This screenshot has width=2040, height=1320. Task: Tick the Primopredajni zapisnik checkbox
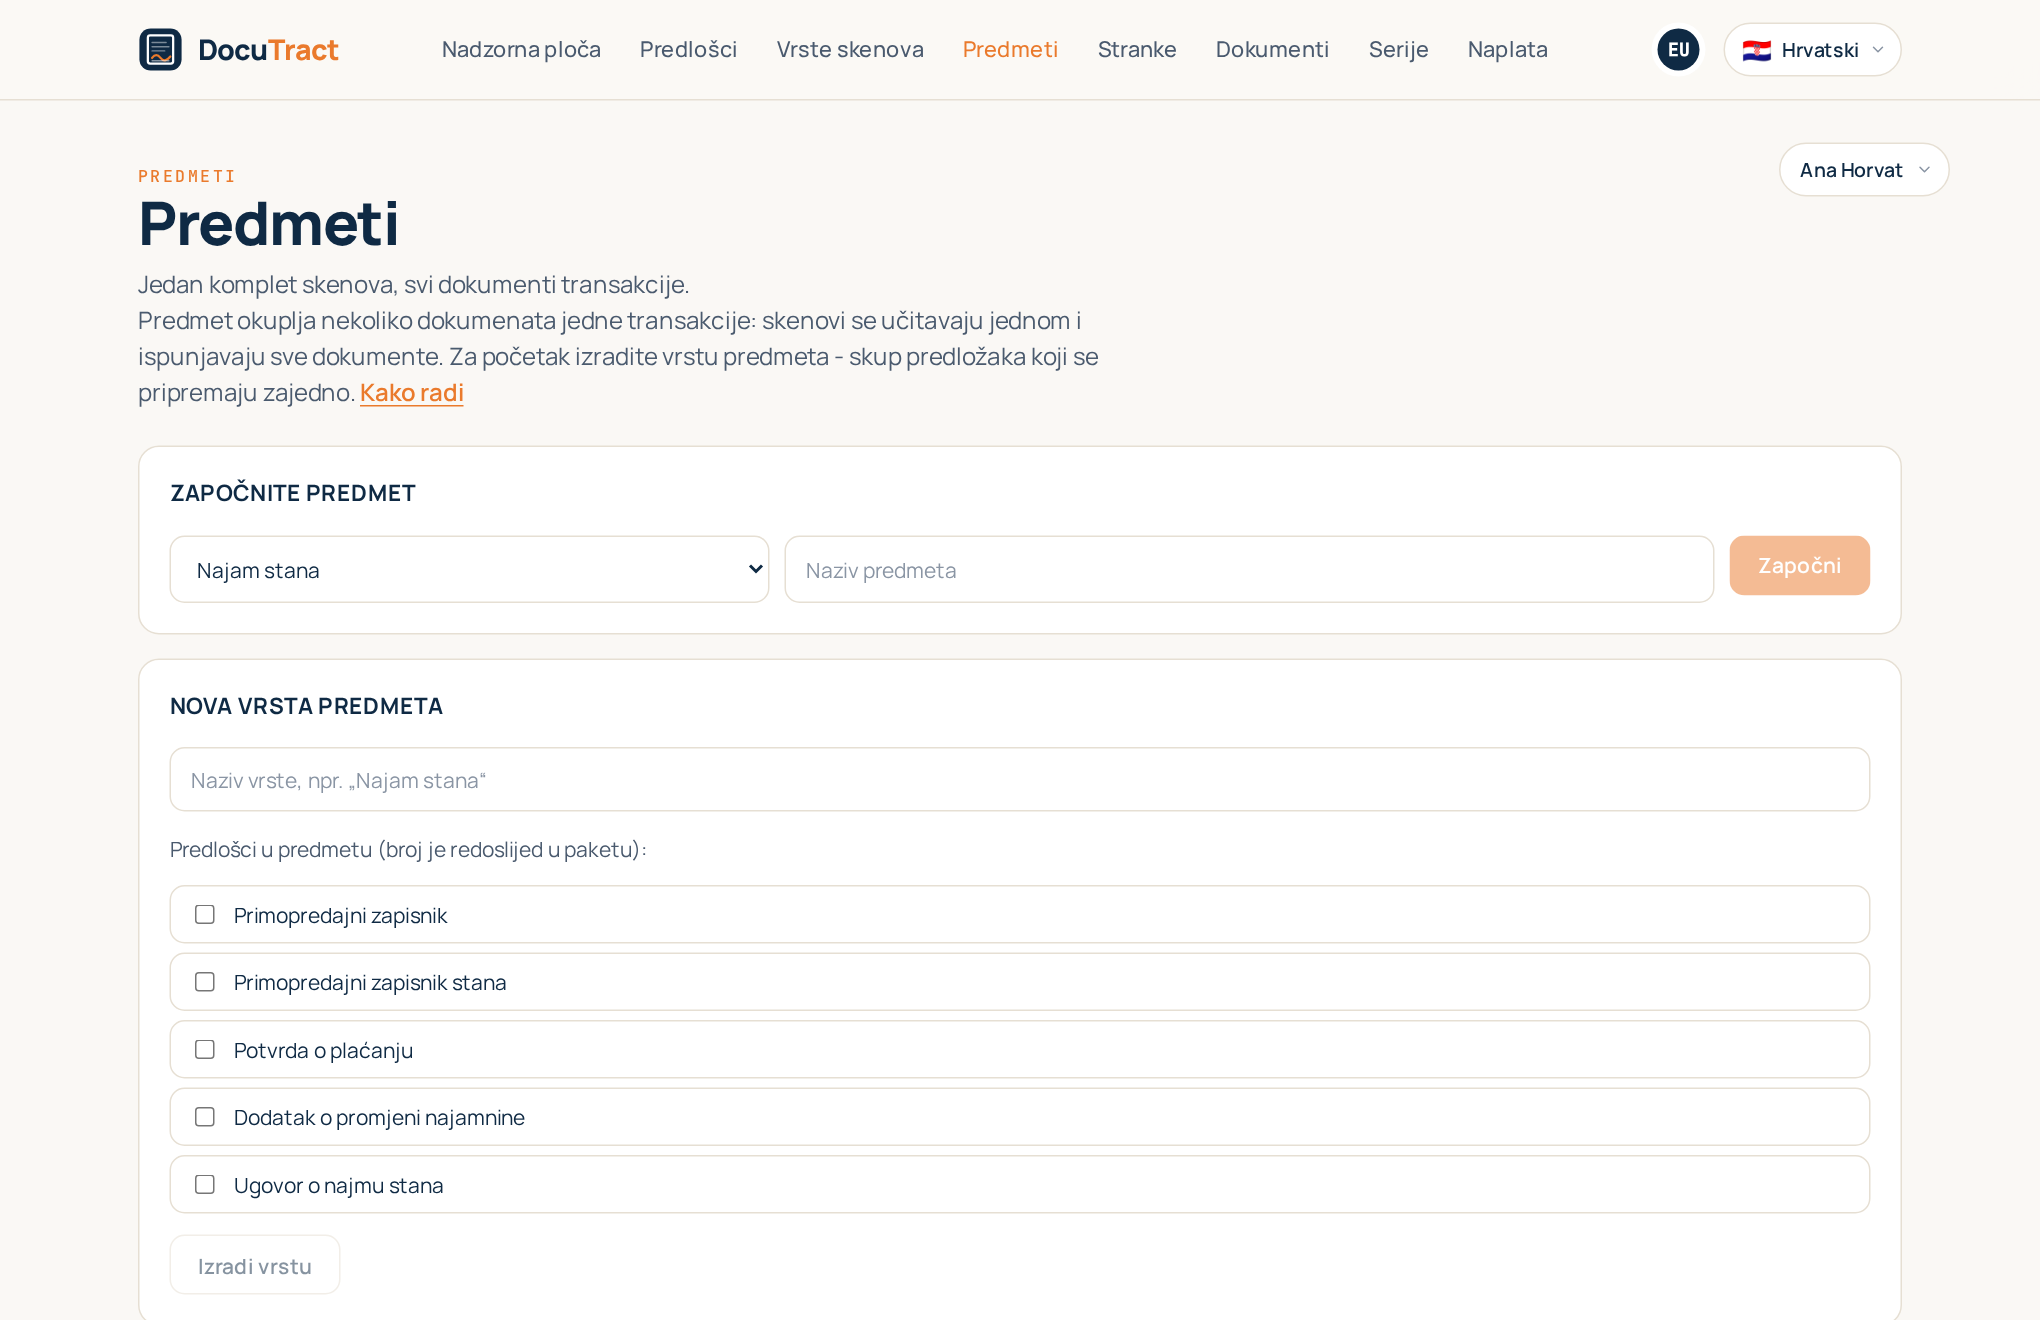tap(205, 914)
